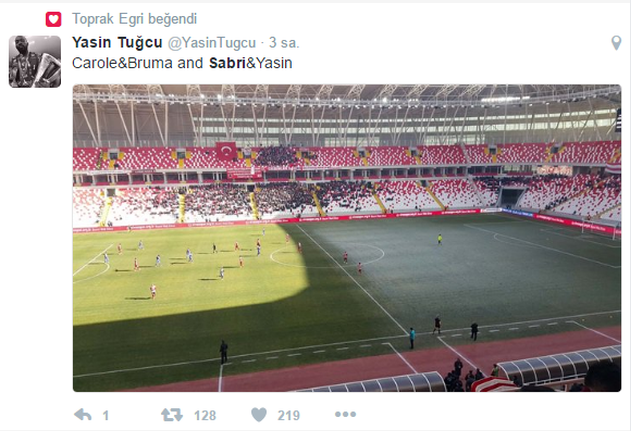Click the location pin icon
The width and height of the screenshot is (633, 431).
pos(616,43)
